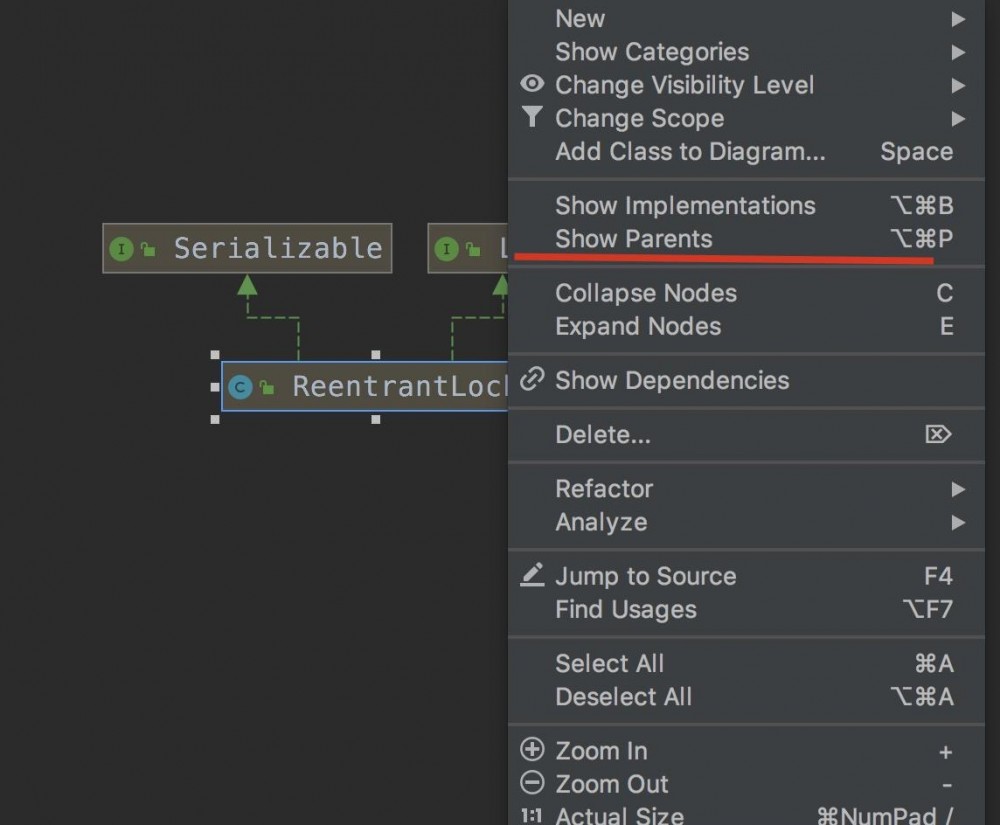Click the minus magnifier Zoom Out icon

pyautogui.click(x=533, y=784)
